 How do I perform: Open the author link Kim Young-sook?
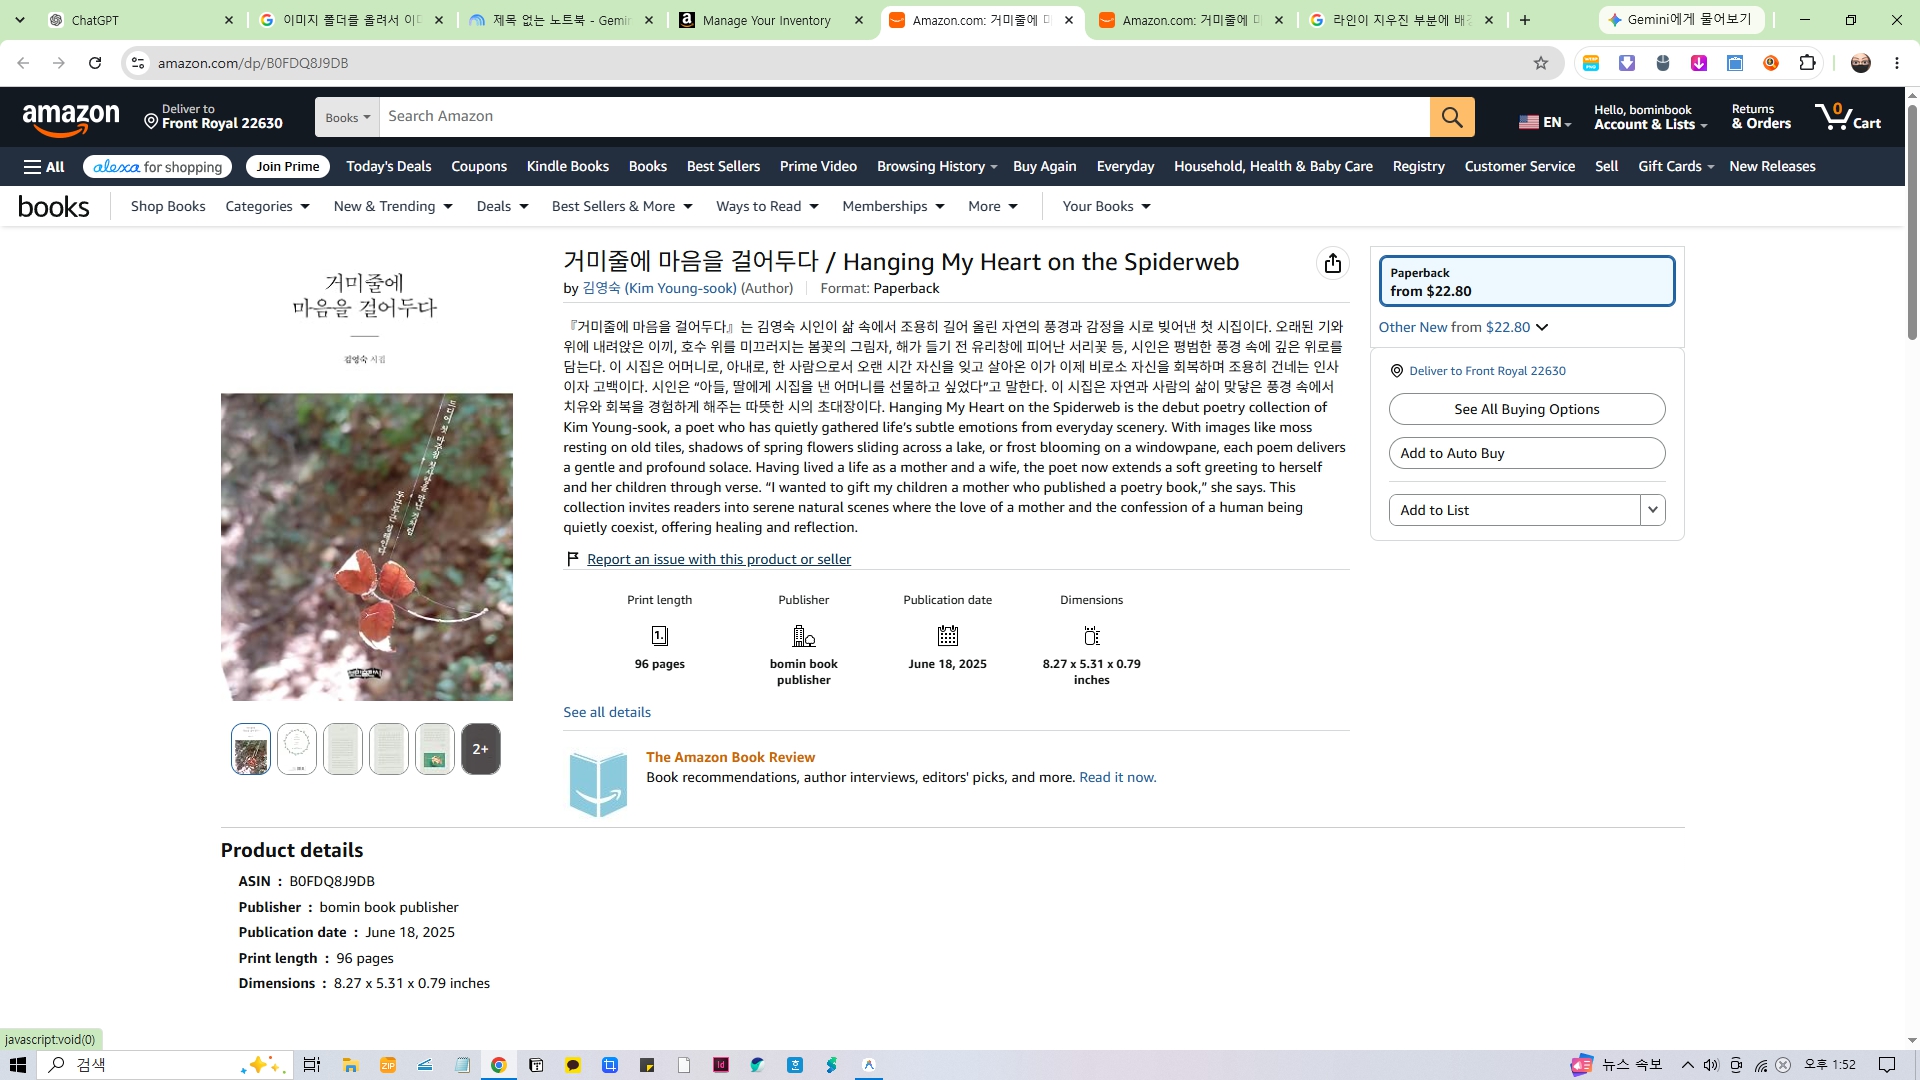pyautogui.click(x=660, y=288)
